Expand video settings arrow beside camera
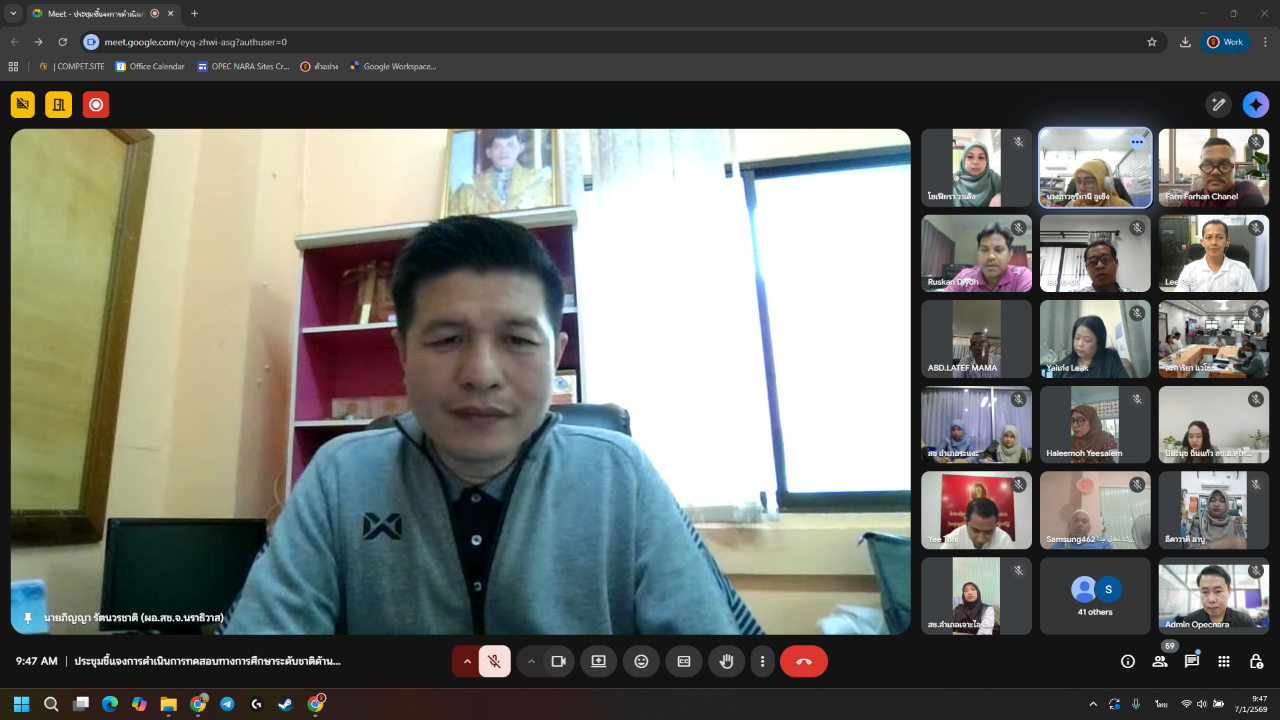The height and width of the screenshot is (720, 1280). (x=531, y=661)
